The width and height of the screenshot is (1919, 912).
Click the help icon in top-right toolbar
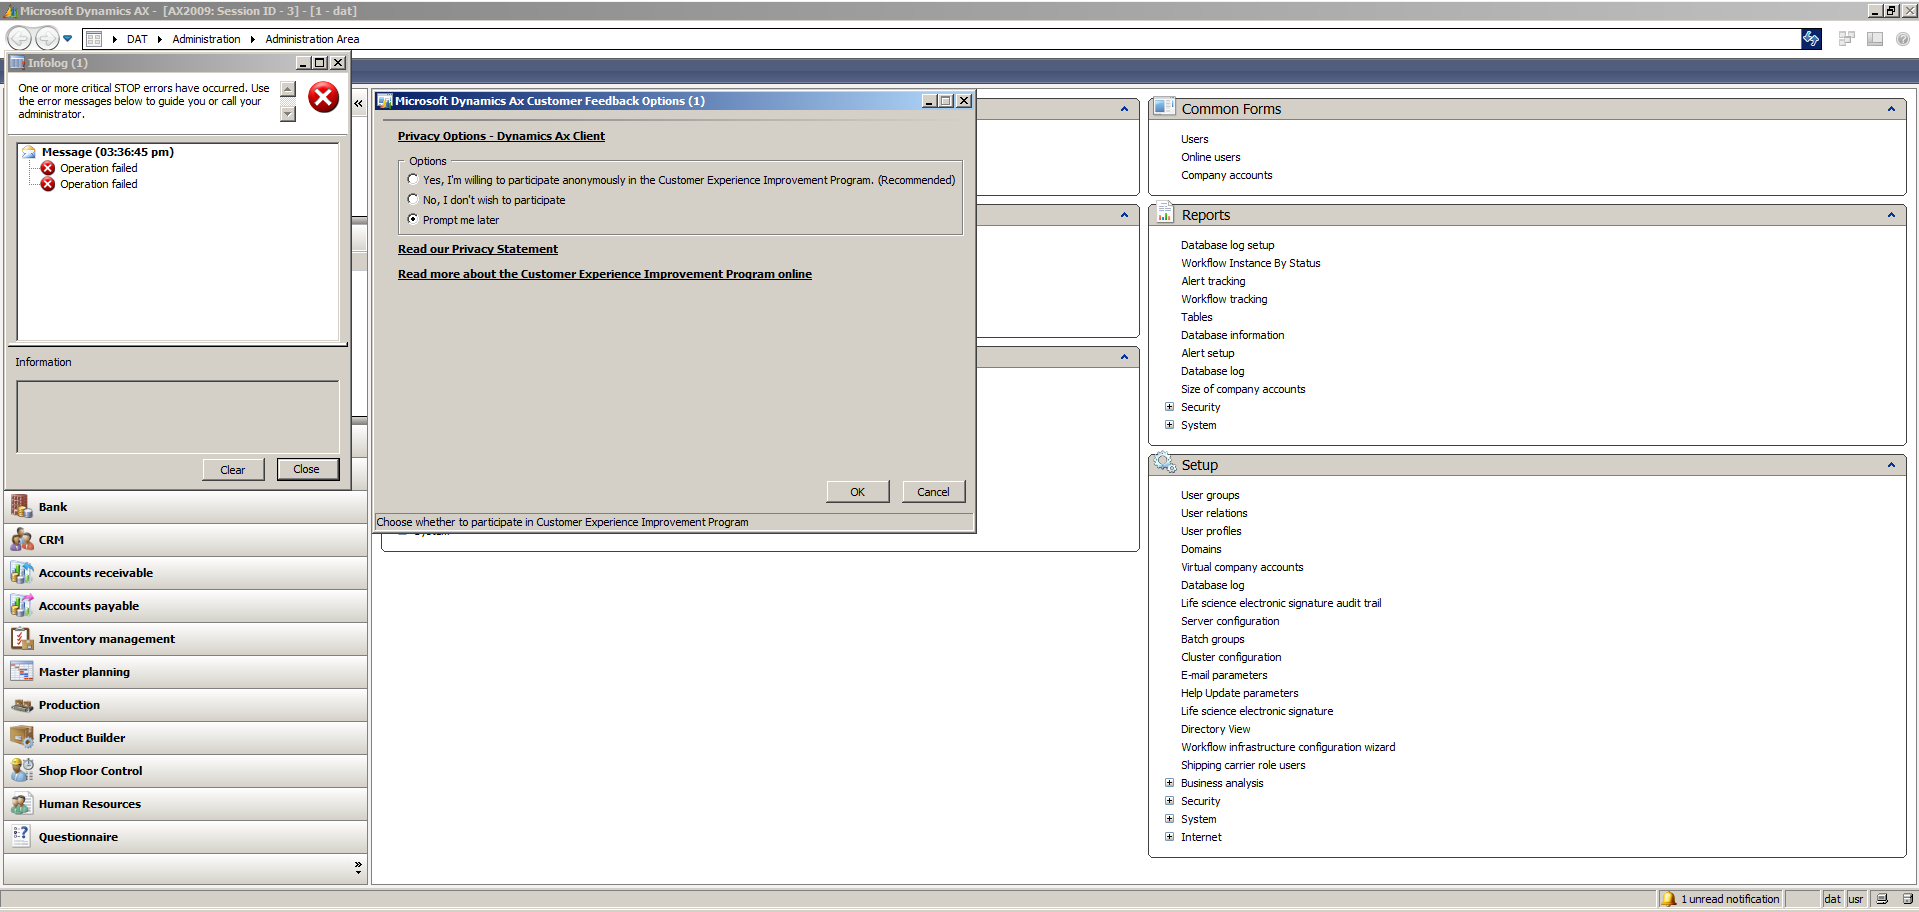1903,39
